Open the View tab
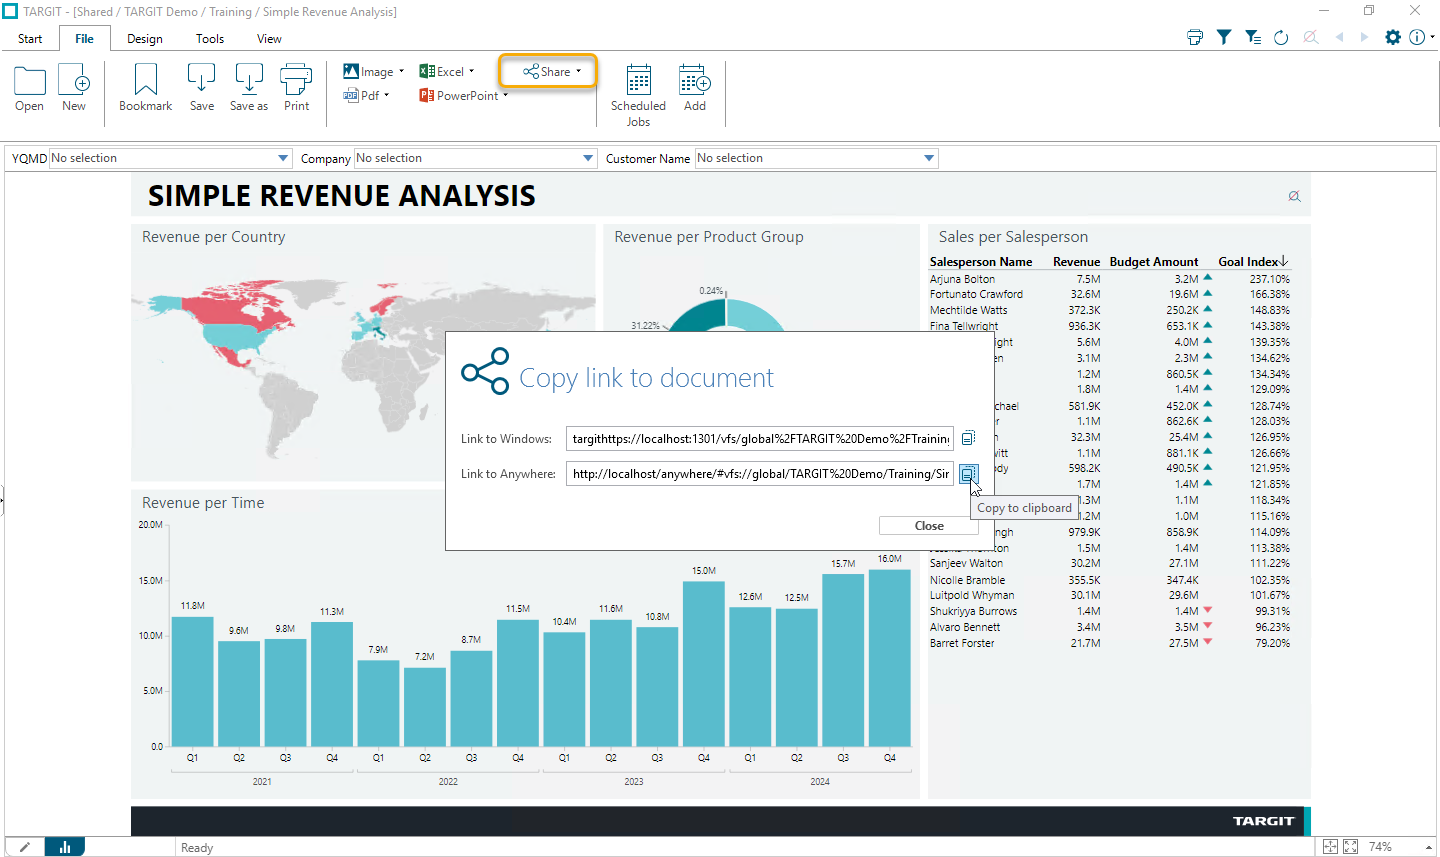The height and width of the screenshot is (857, 1440). point(269,39)
